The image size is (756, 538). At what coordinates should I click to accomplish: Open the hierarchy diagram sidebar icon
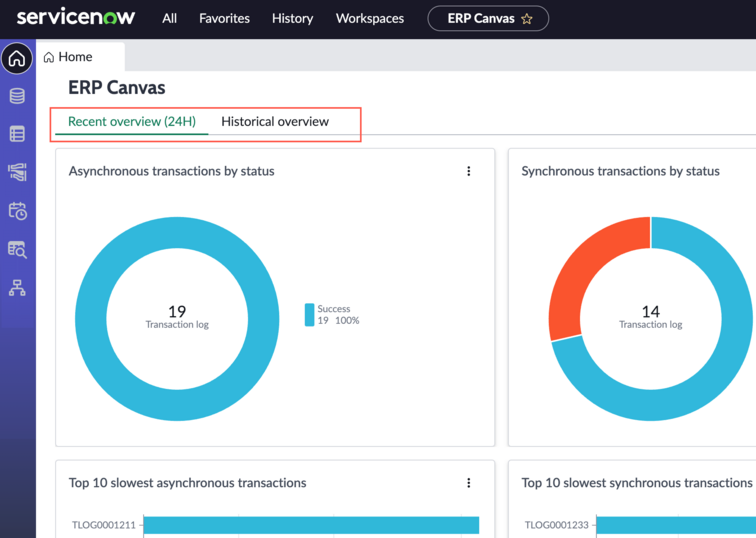(17, 288)
